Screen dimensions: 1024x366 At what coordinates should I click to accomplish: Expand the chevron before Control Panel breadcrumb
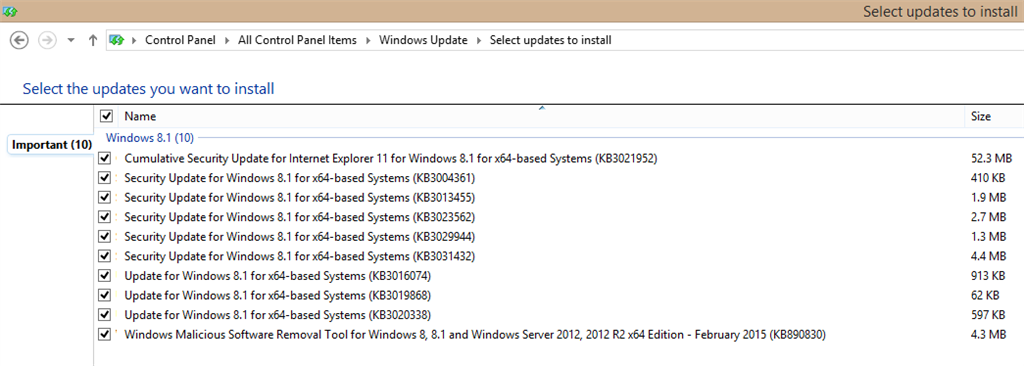(x=135, y=41)
